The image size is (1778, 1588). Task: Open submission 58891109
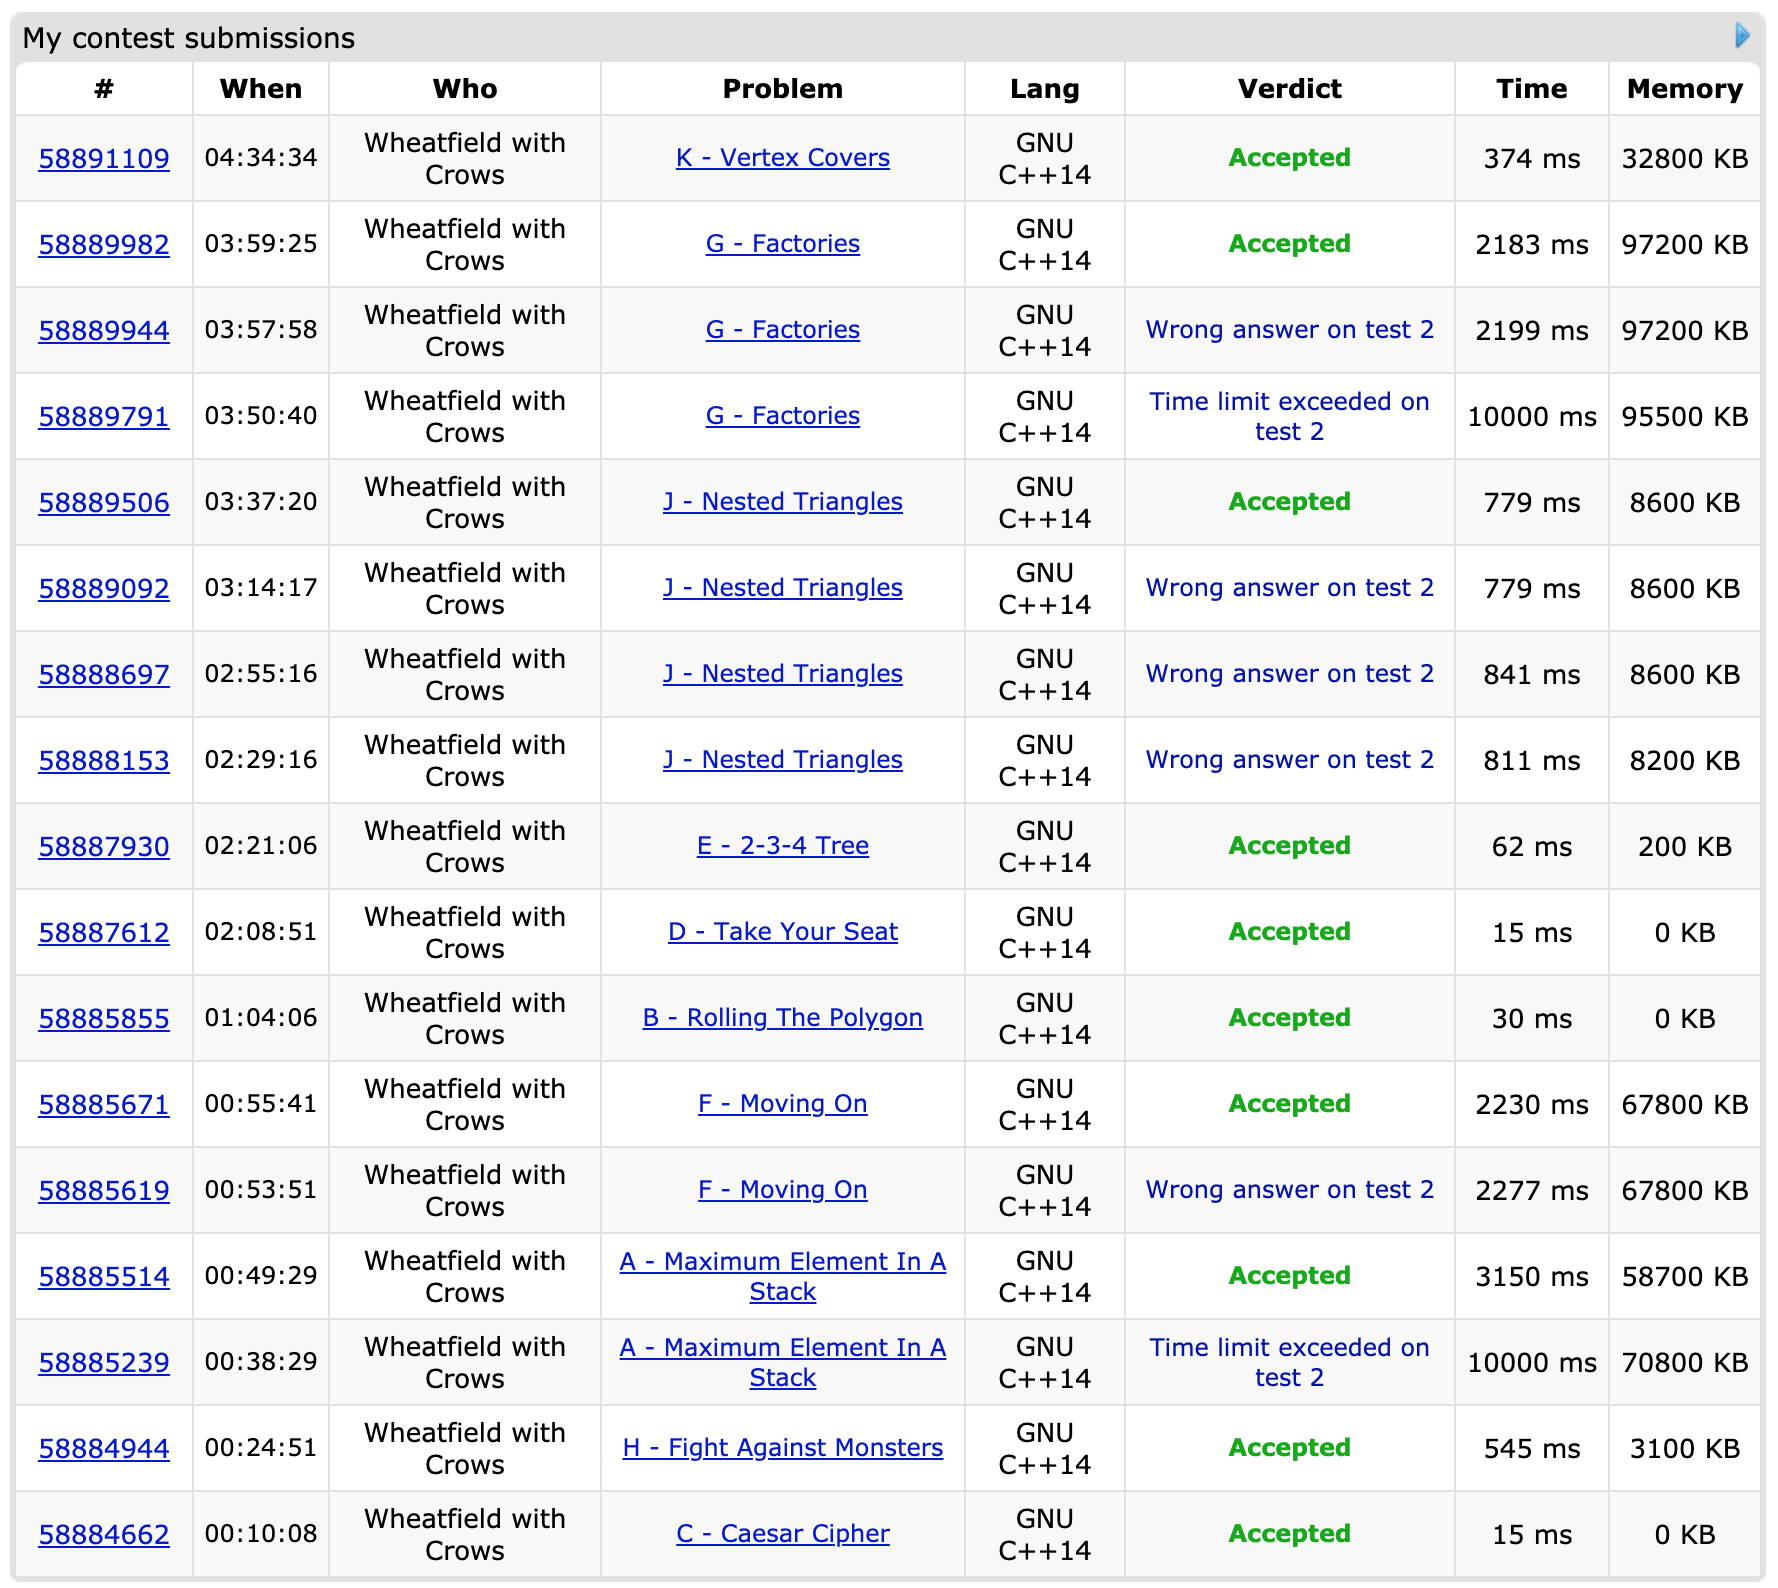click(104, 159)
